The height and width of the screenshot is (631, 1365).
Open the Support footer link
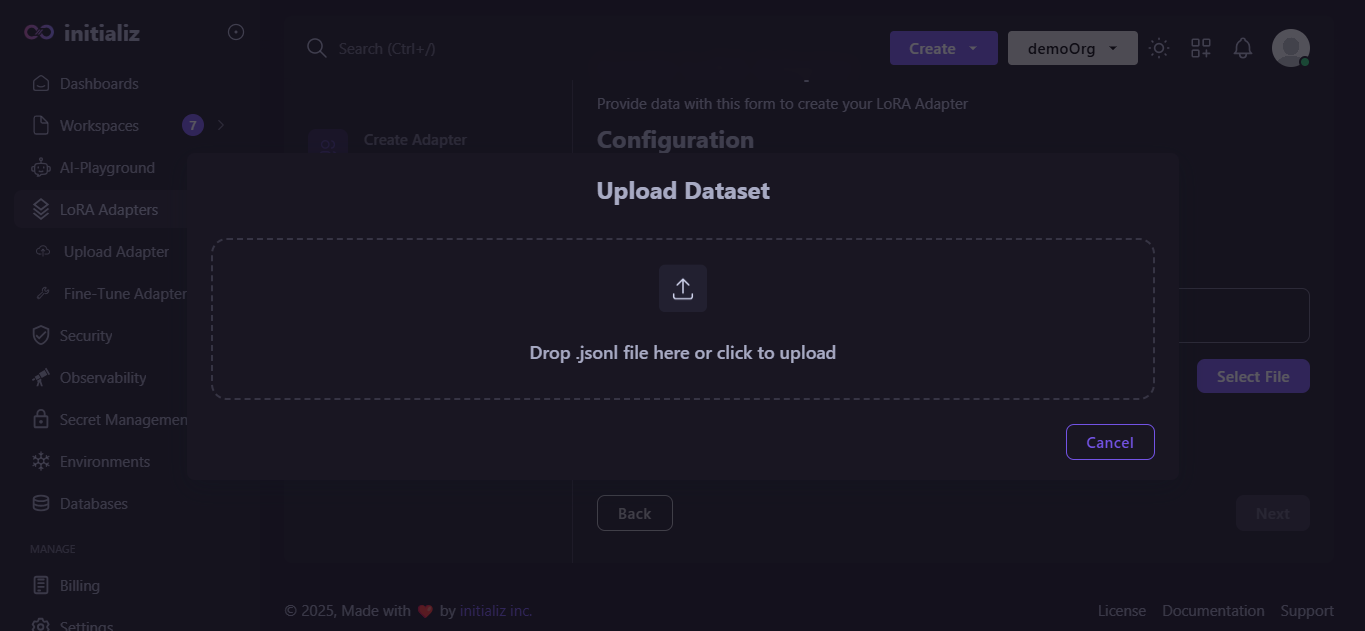(1307, 610)
